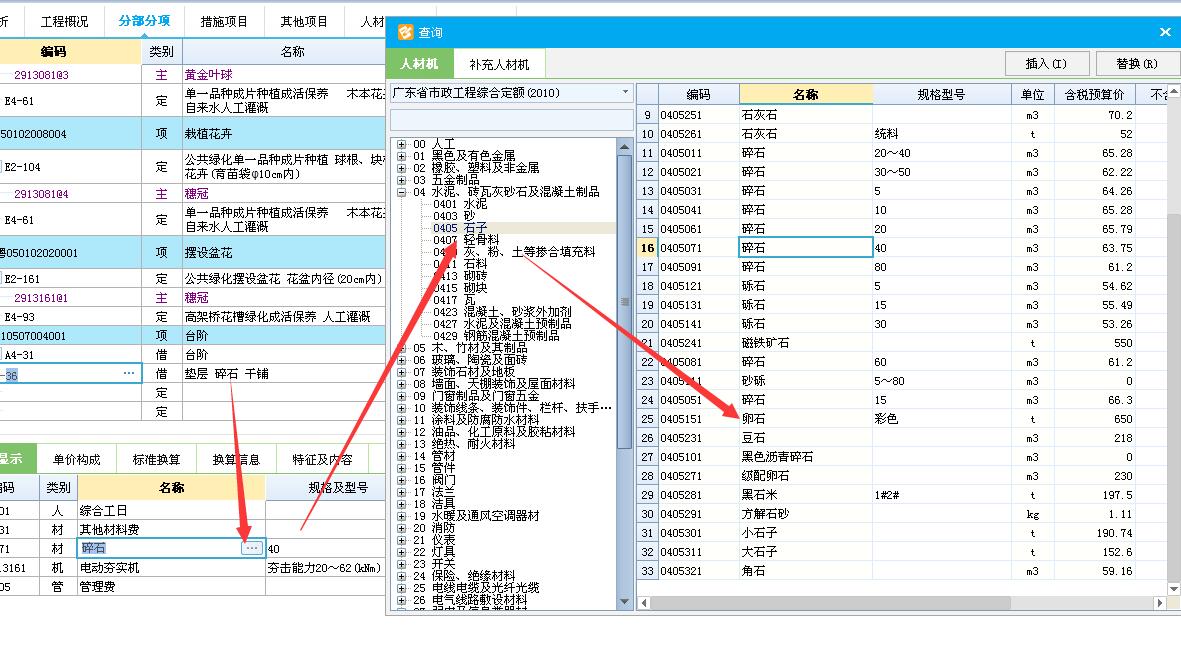Click the 查询 dialog logo icon
1181x670 pixels.
[405, 32]
